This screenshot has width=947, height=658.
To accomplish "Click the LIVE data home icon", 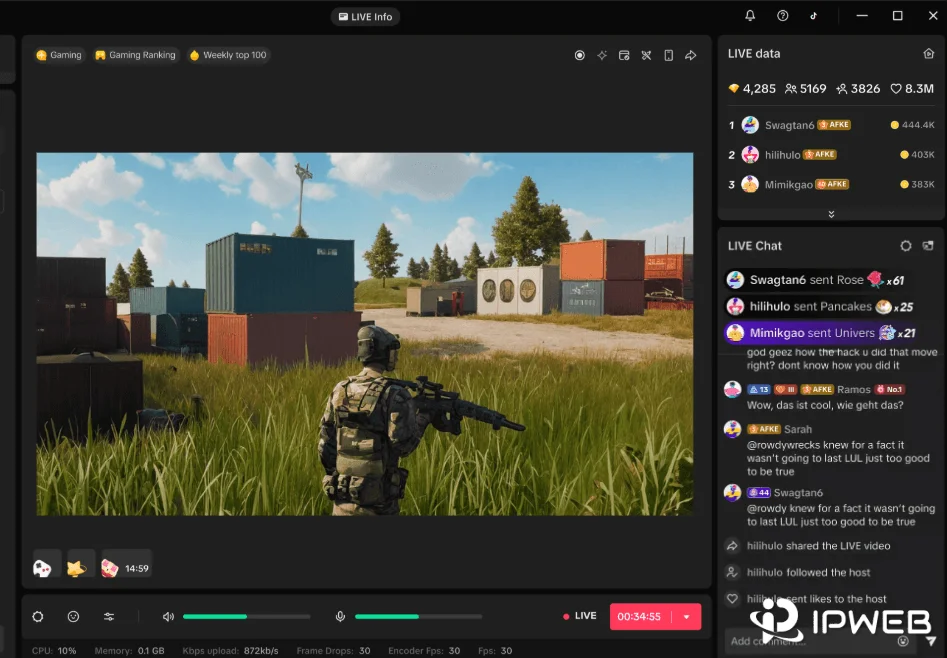I will coord(928,54).
